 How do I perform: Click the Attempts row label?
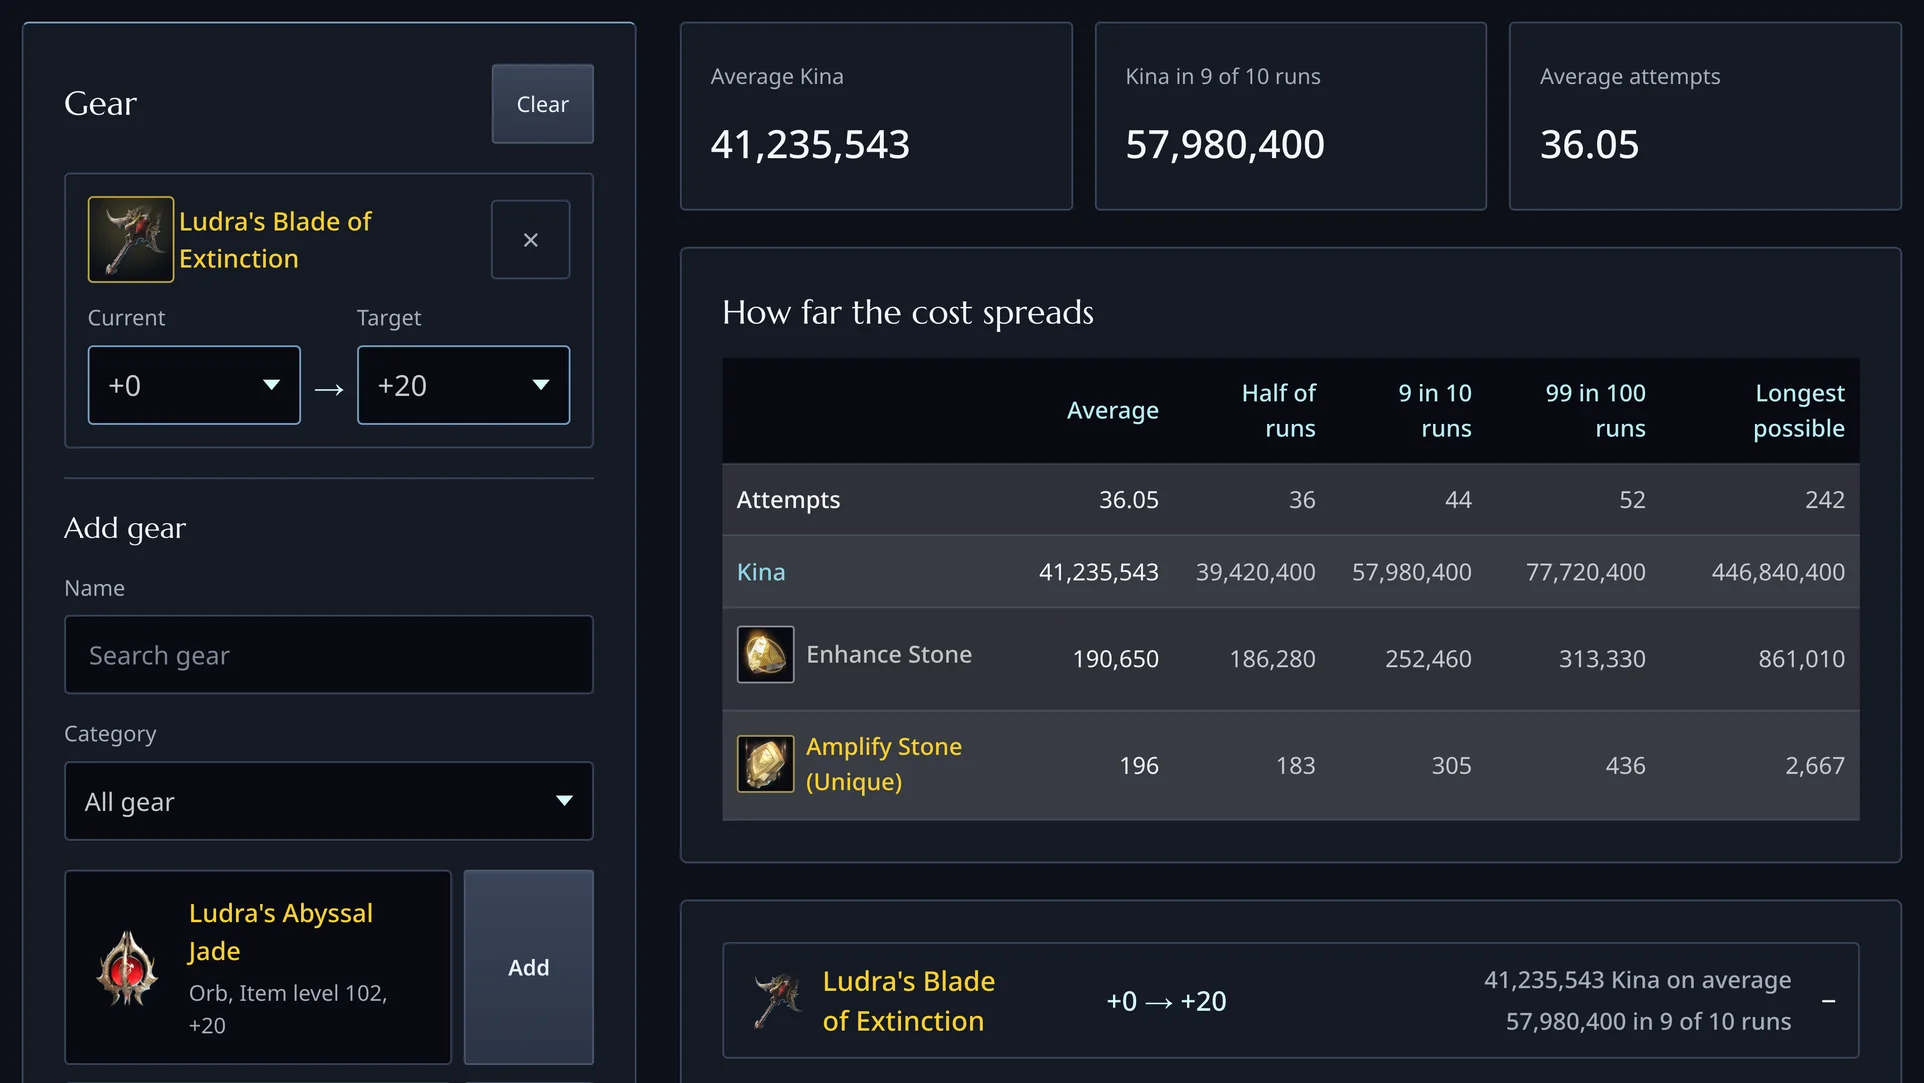788,500
